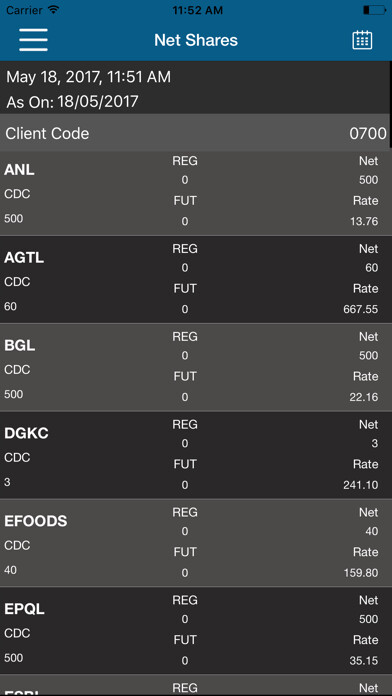This screenshot has width=392, height=696.
Task: Click EFOODS Net value 40
Action: (x=372, y=531)
